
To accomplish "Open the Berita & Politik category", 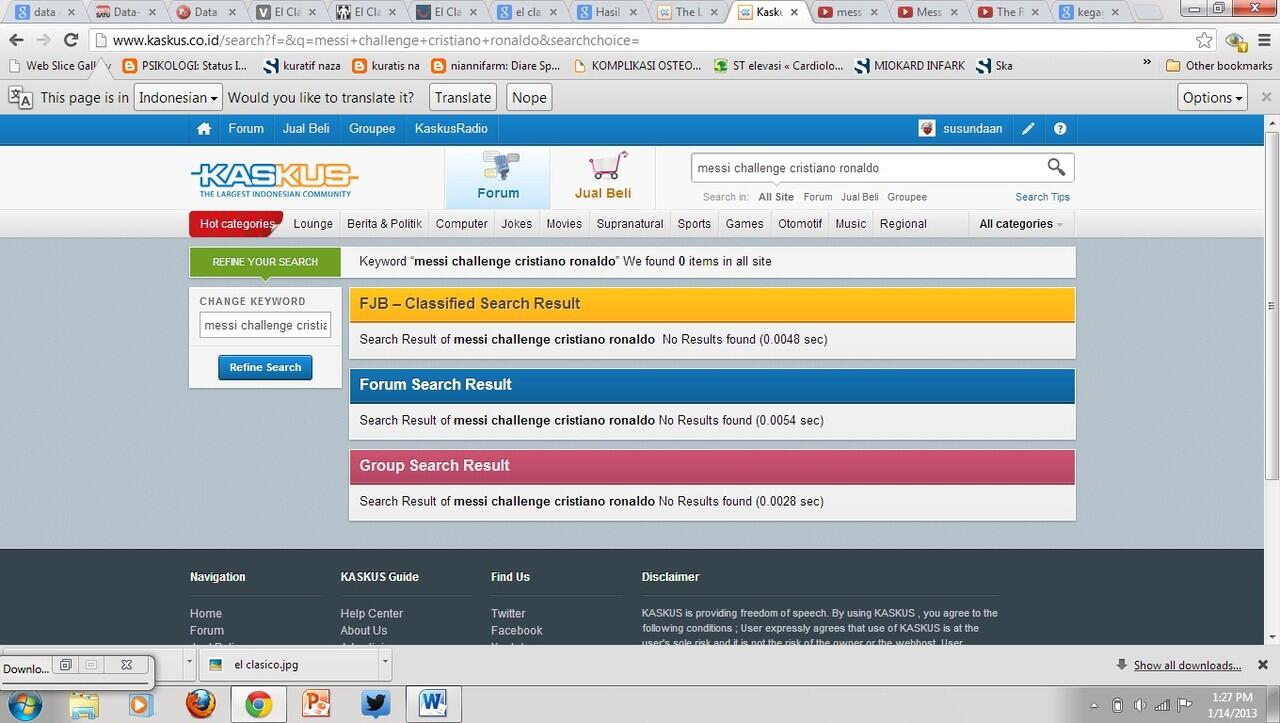I will (384, 224).
